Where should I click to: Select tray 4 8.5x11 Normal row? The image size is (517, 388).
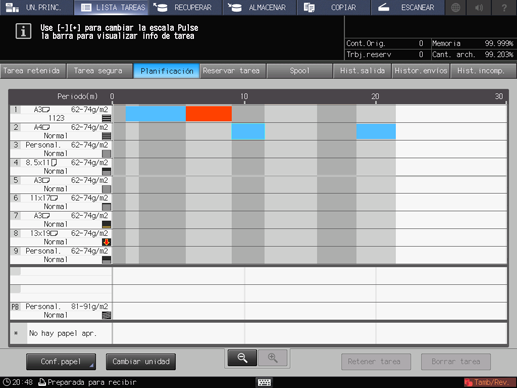tap(61, 167)
